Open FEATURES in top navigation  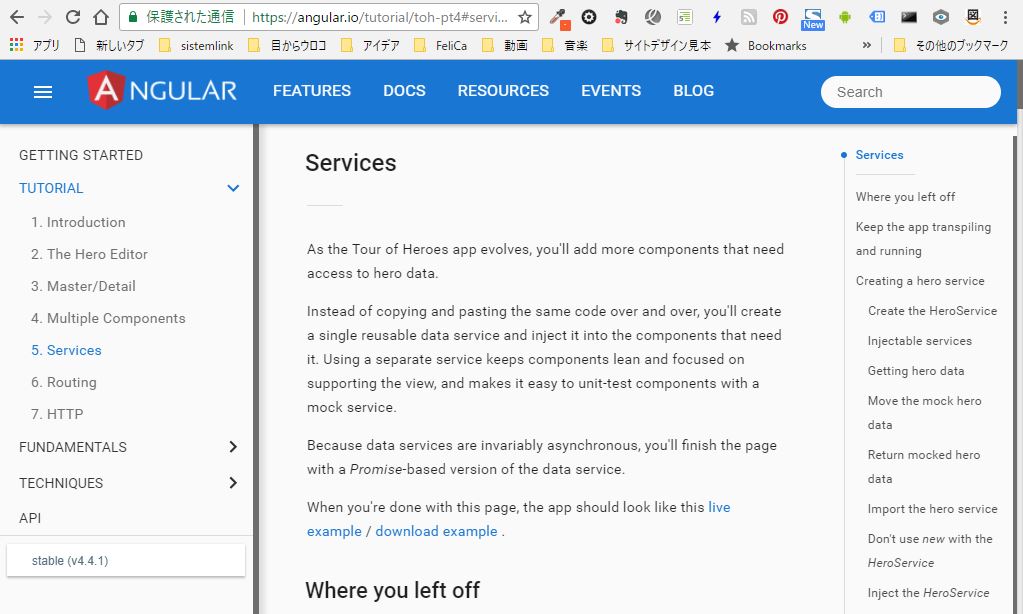[x=312, y=91]
